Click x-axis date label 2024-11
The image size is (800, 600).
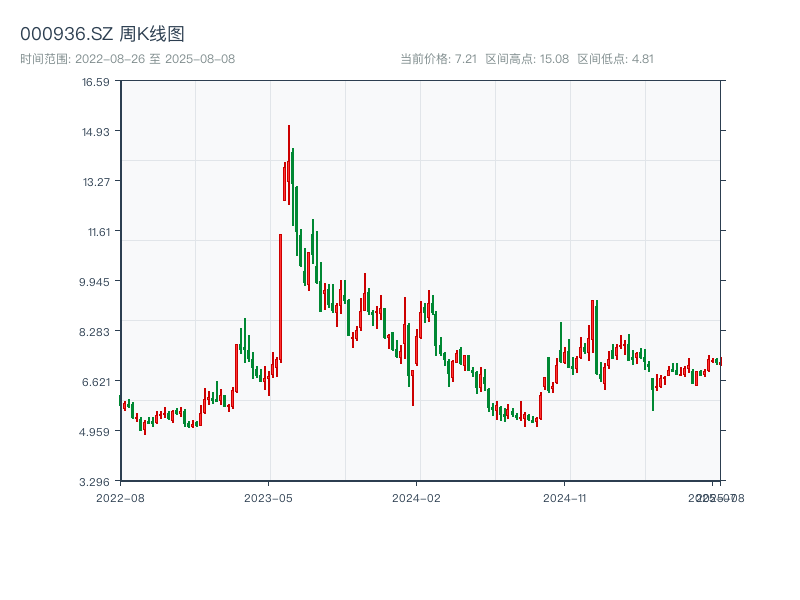564,498
